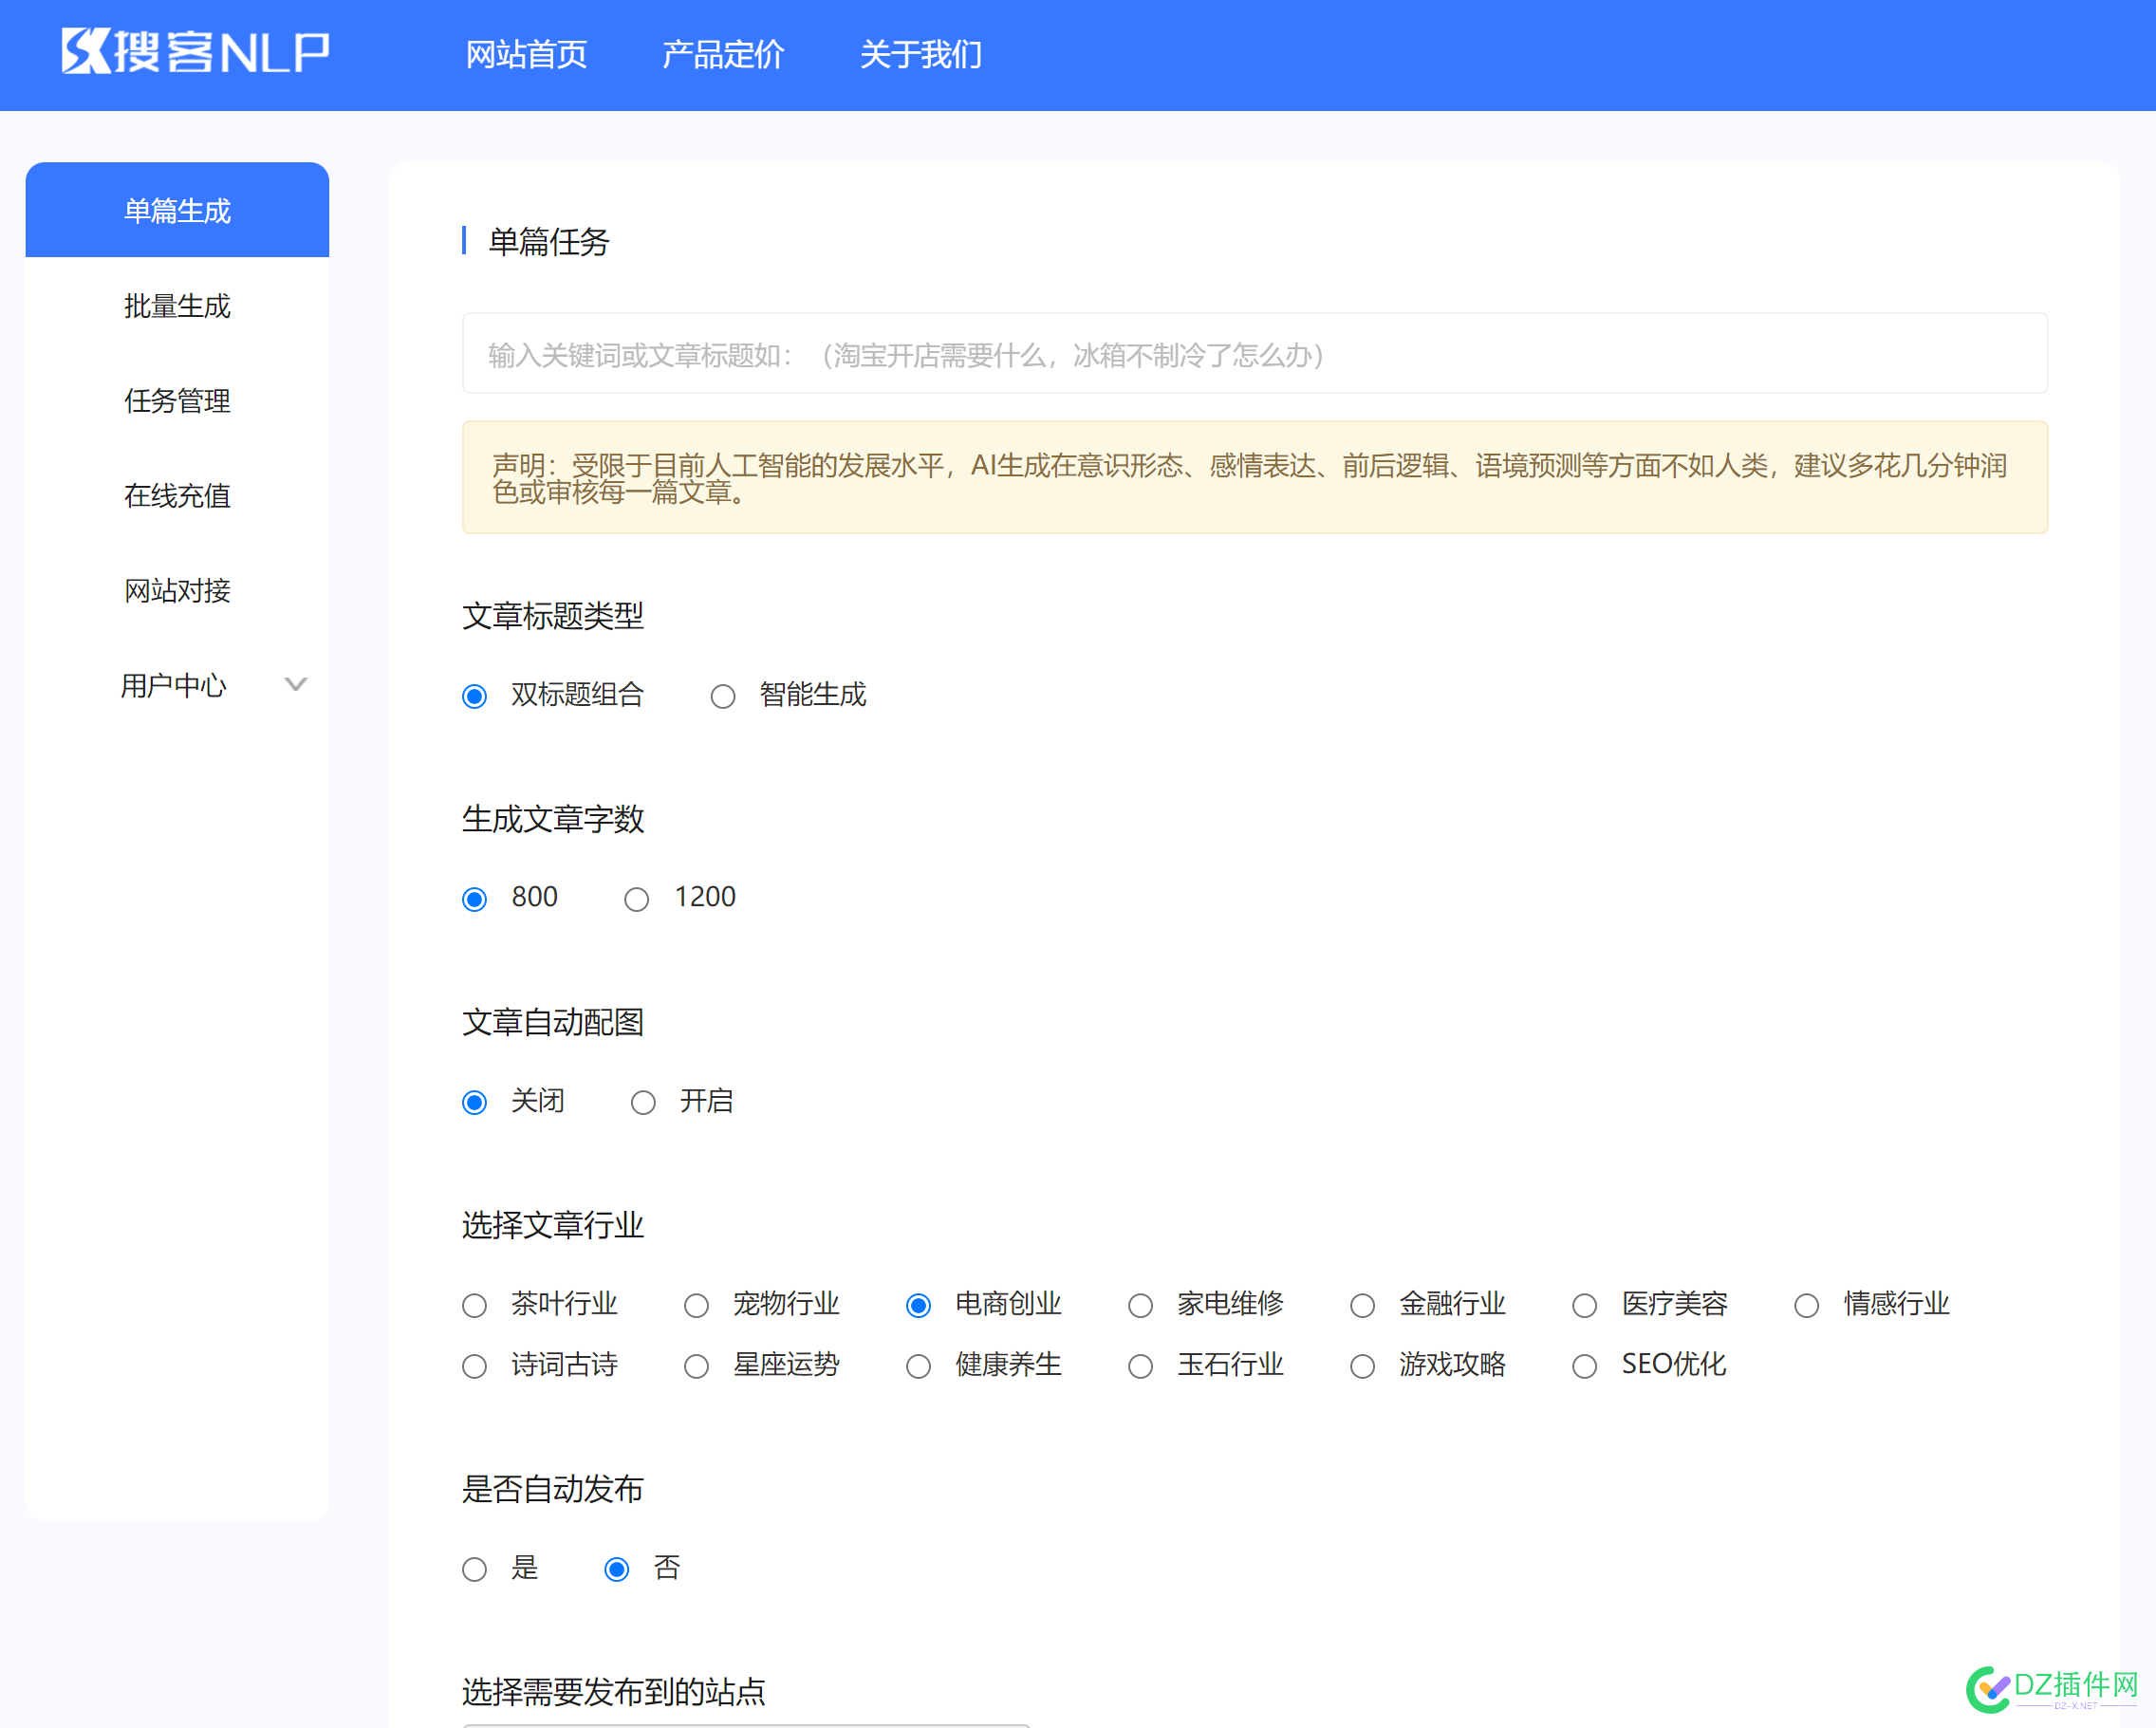Pick the 金融行业 industry
This screenshot has width=2156, height=1728.
1363,1305
